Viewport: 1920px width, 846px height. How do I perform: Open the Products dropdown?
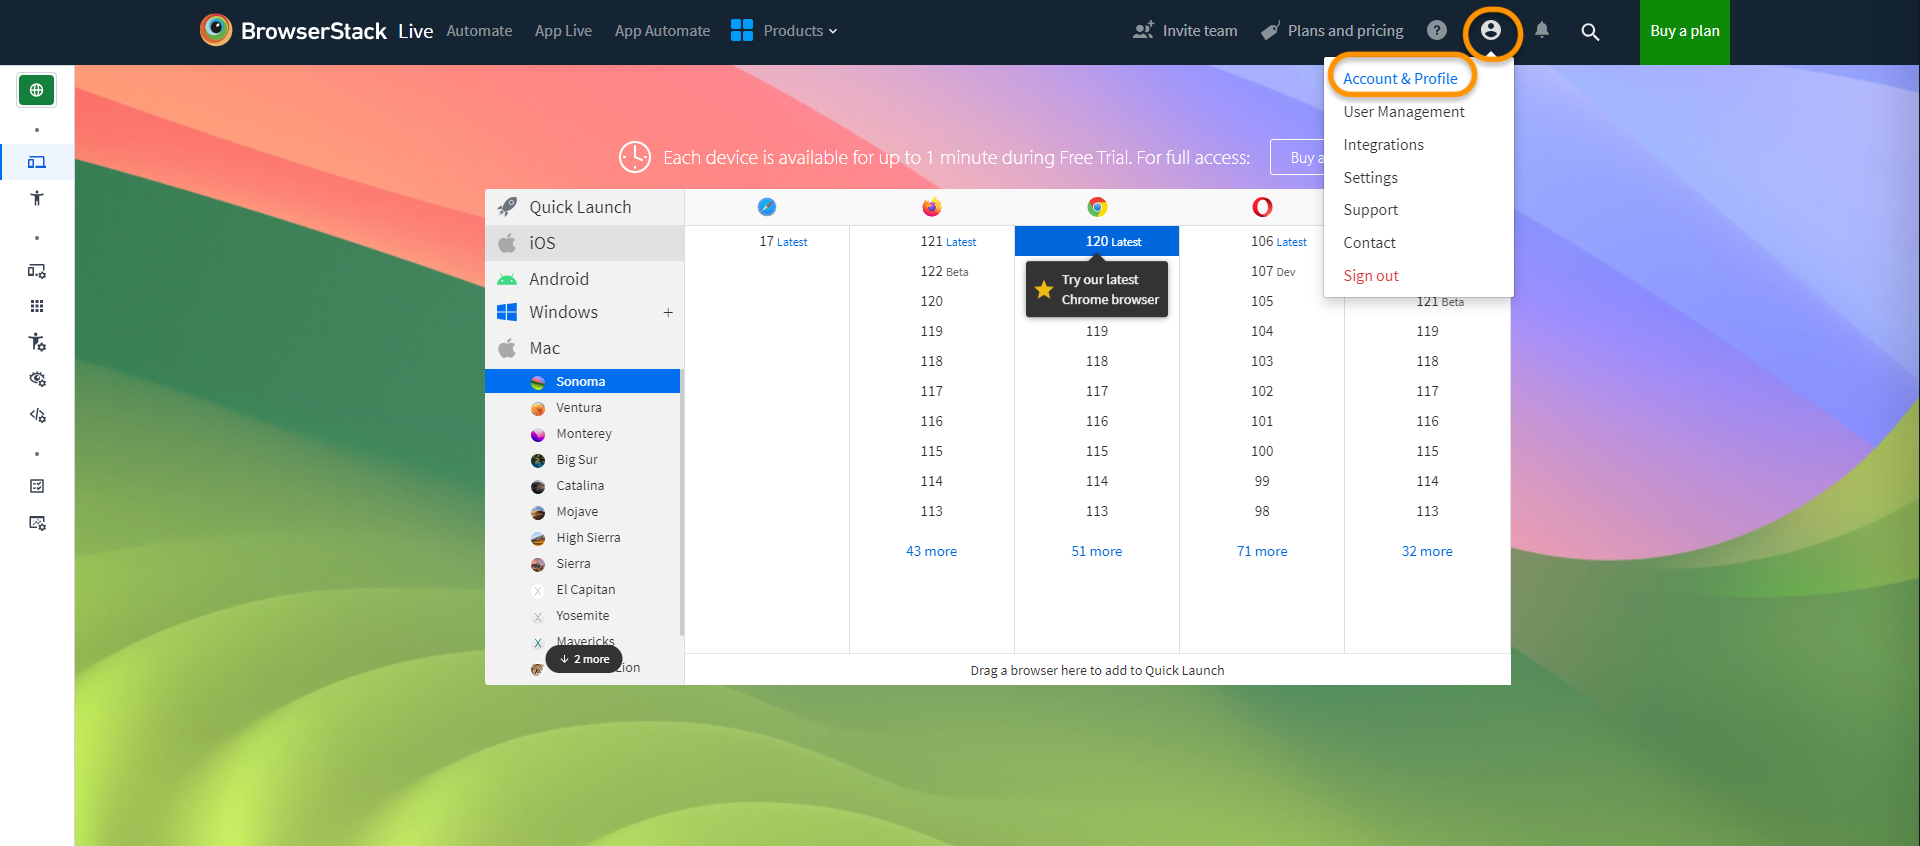[x=800, y=31]
